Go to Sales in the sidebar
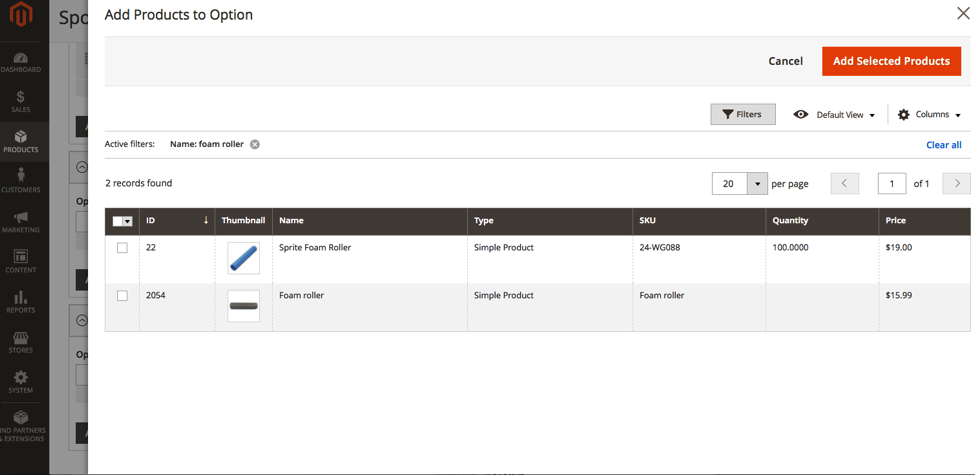This screenshot has height=475, width=975. pyautogui.click(x=20, y=102)
